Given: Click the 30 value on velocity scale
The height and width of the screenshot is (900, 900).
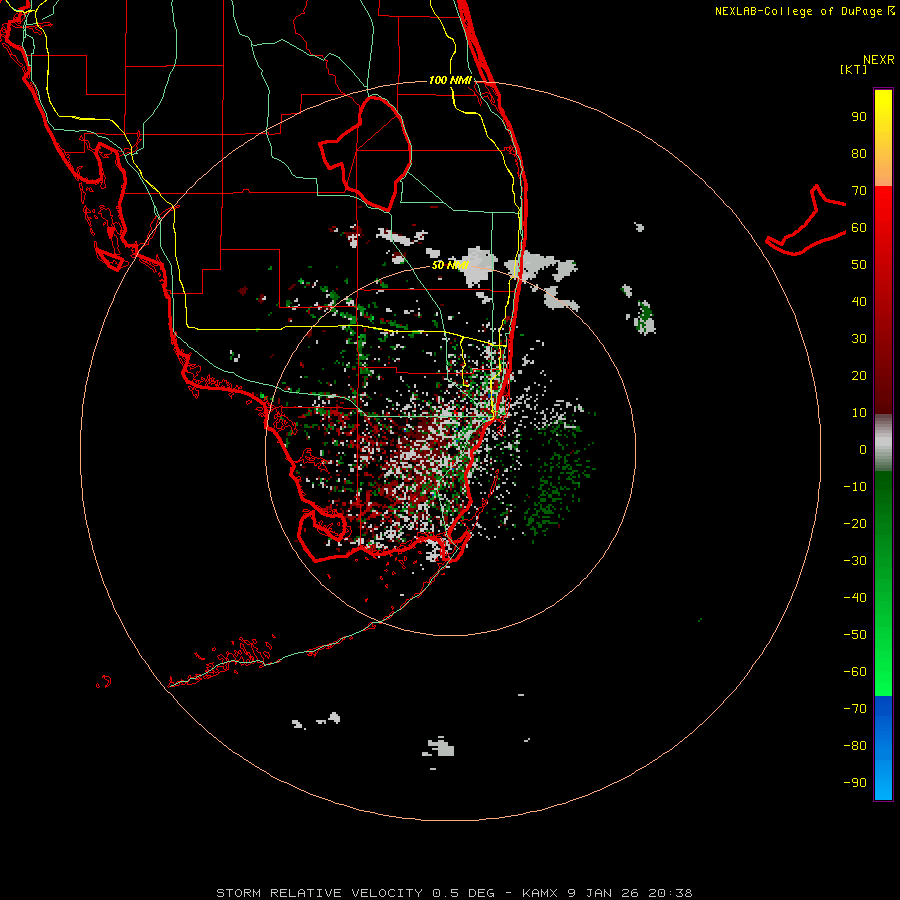Looking at the screenshot, I should coord(859,339).
